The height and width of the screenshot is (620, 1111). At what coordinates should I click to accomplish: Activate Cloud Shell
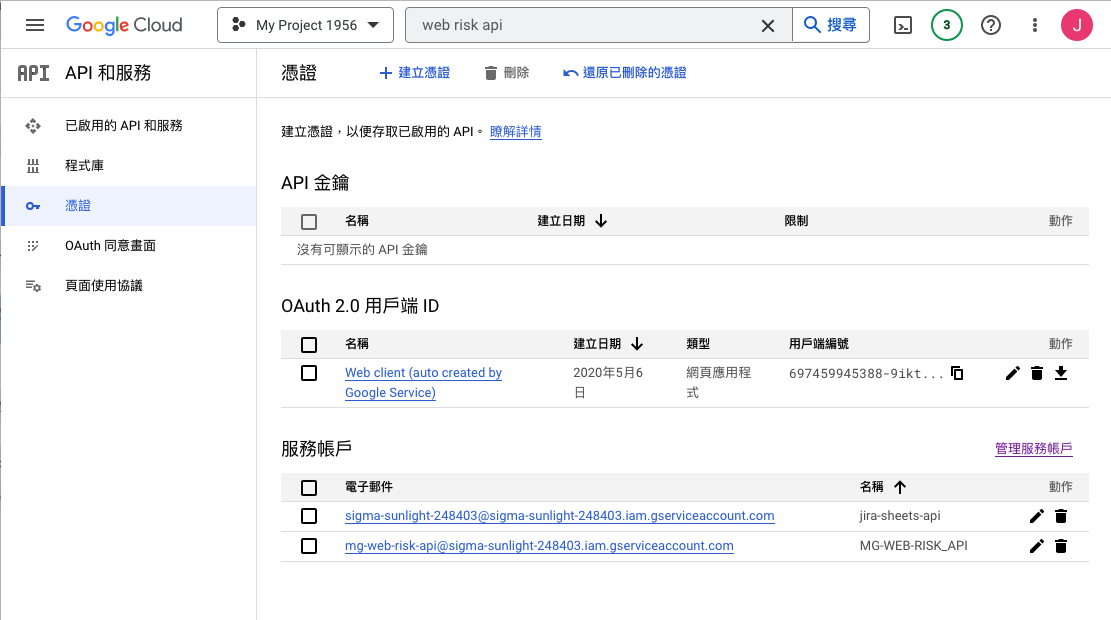(902, 24)
